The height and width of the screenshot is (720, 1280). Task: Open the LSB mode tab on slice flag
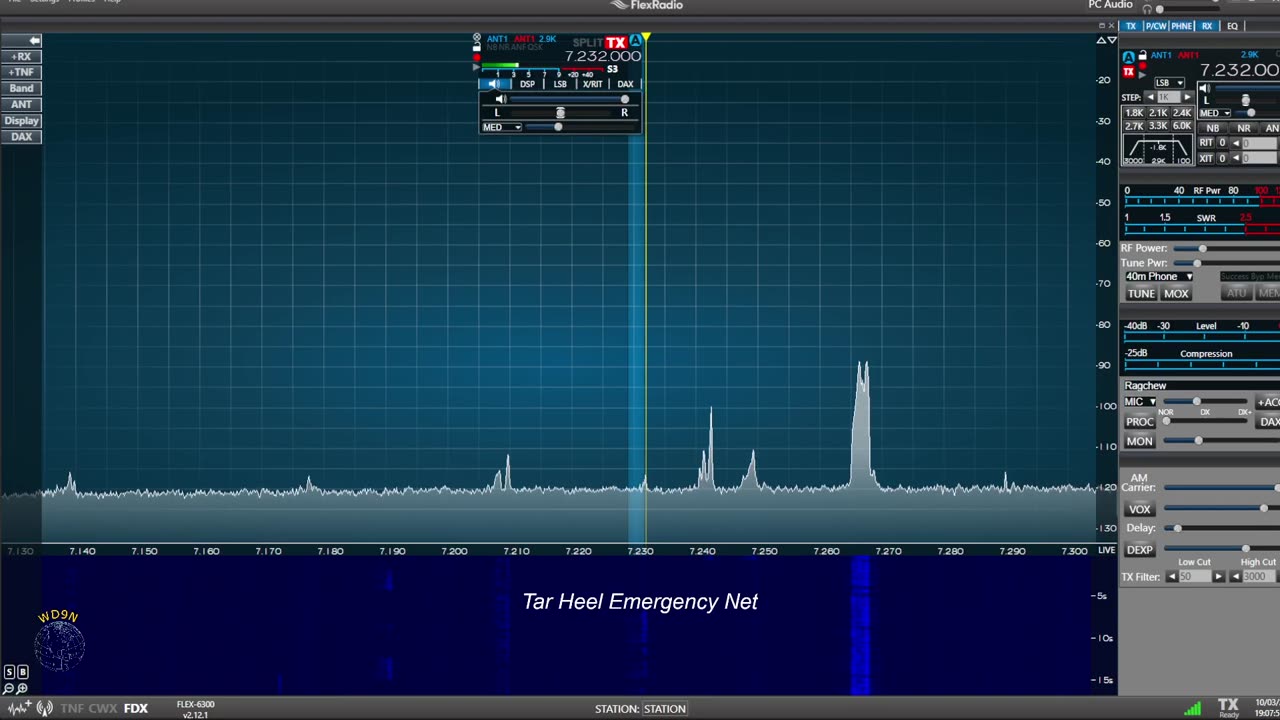(x=560, y=84)
